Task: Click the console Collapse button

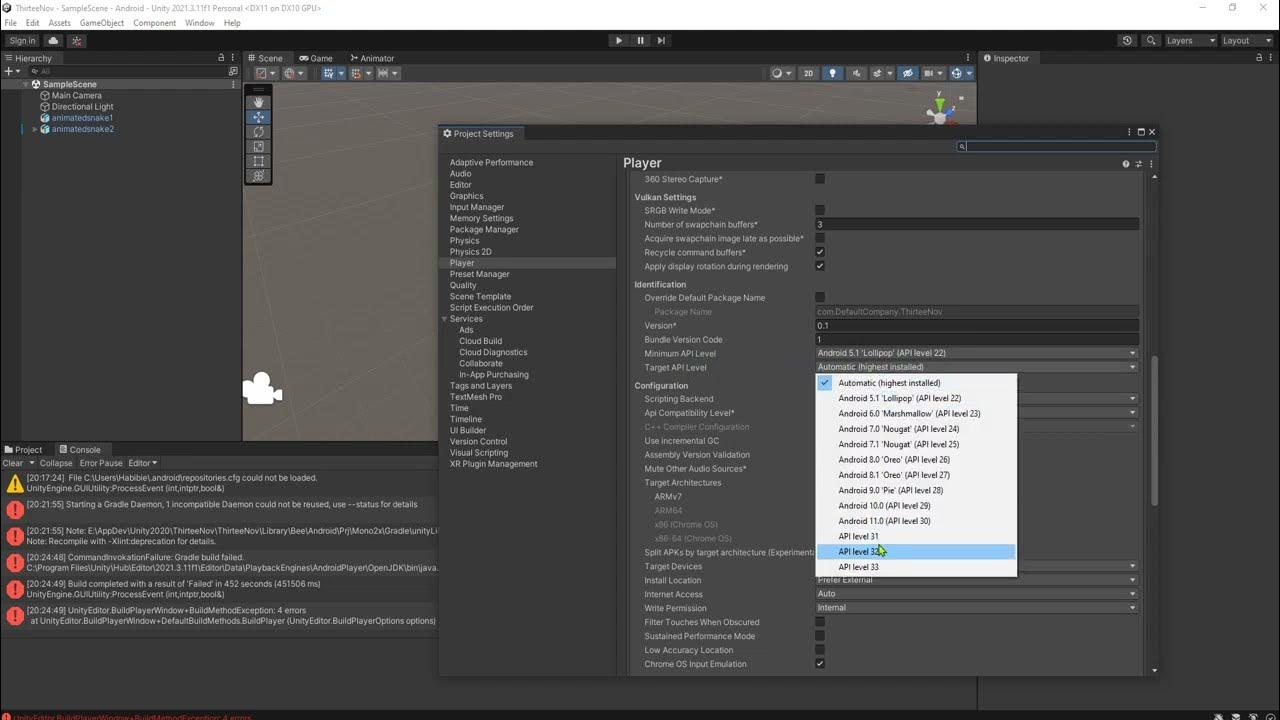Action: 56,463
